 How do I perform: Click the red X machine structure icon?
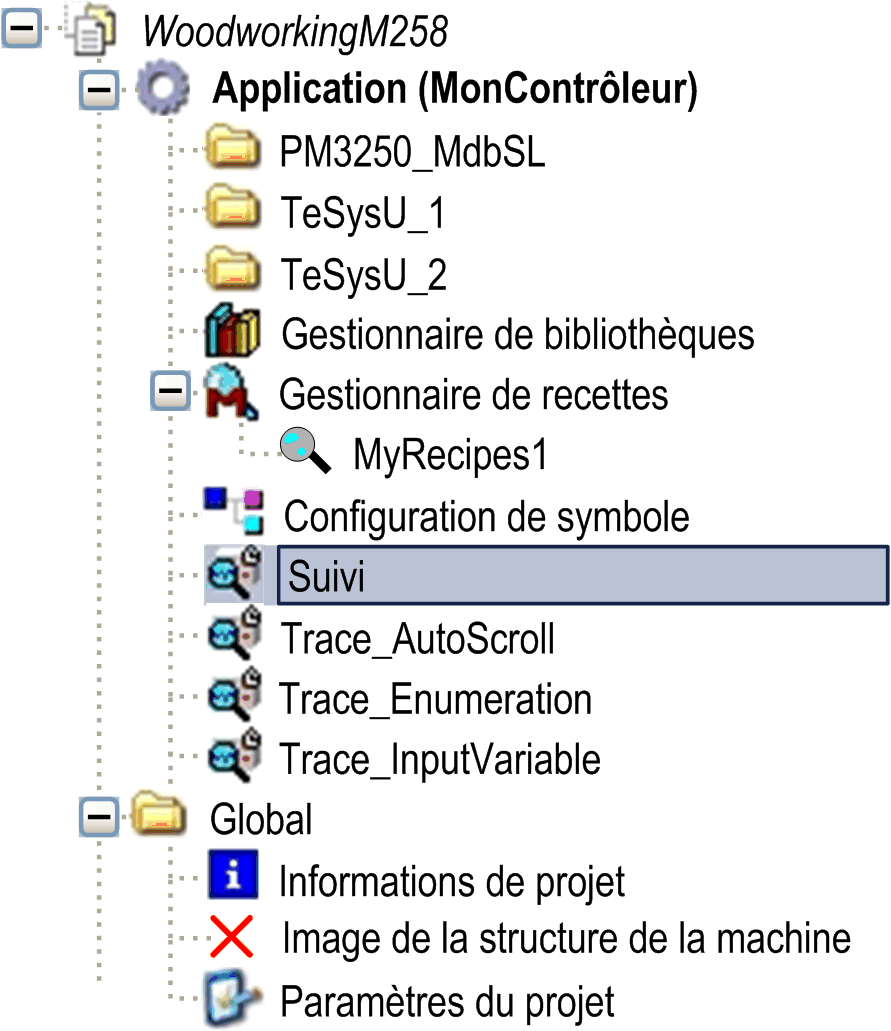click(x=232, y=938)
